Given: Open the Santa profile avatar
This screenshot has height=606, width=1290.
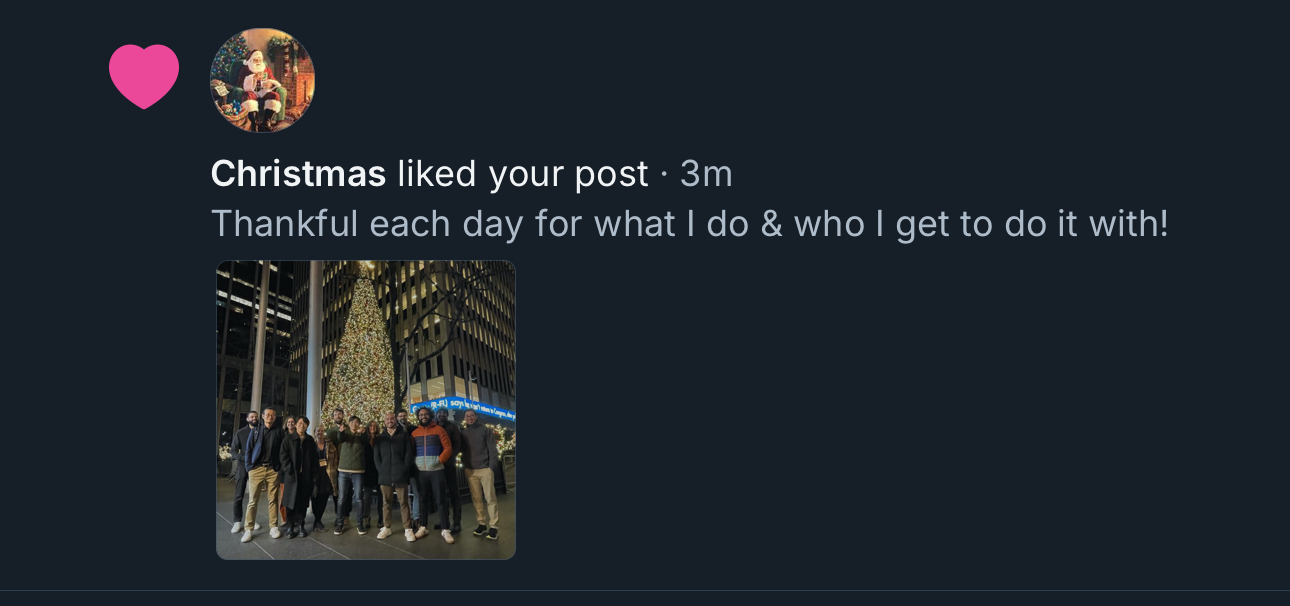Looking at the screenshot, I should coord(262,80).
